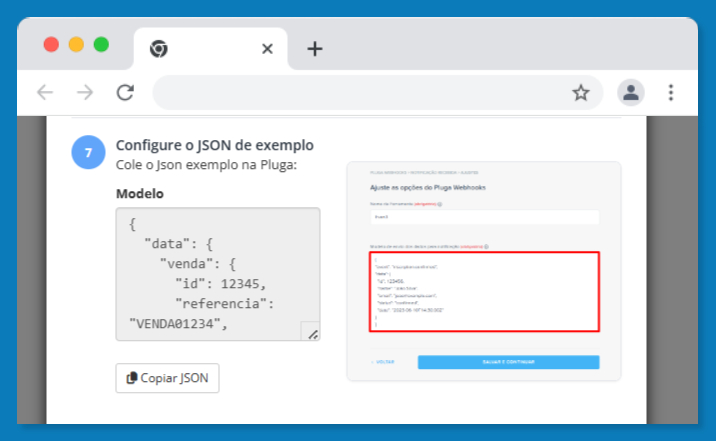Click the resize handle of the JSON box
The height and width of the screenshot is (441, 716).
313,335
